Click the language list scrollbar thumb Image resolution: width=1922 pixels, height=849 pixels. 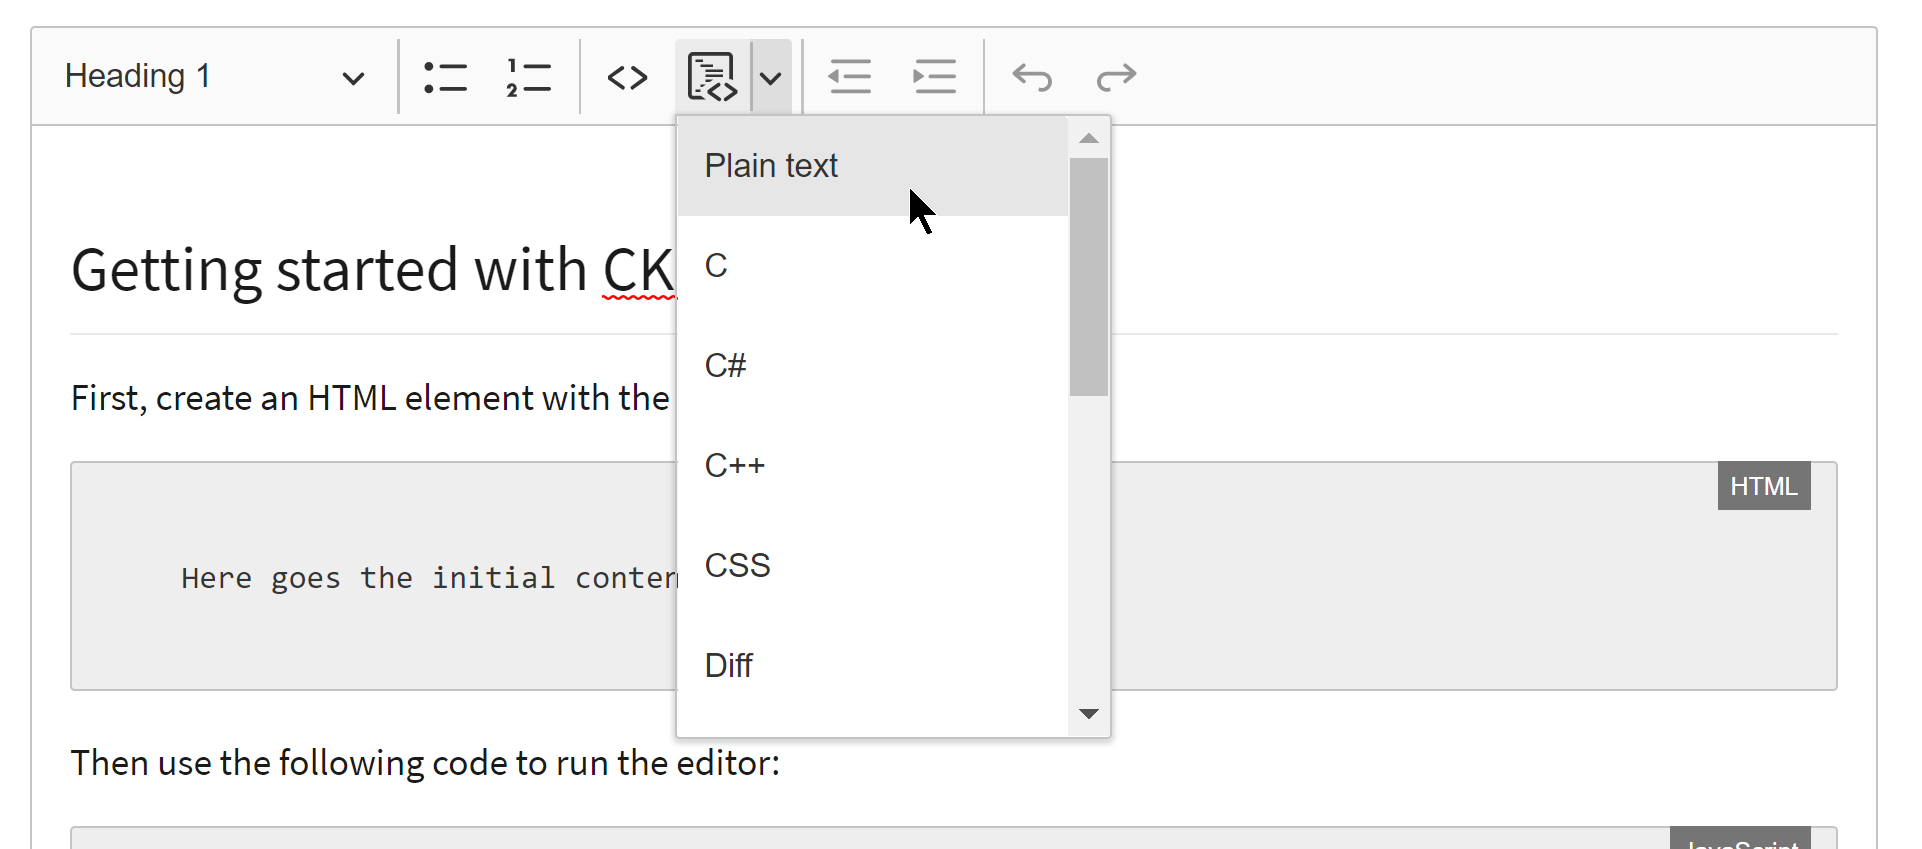tap(1089, 277)
